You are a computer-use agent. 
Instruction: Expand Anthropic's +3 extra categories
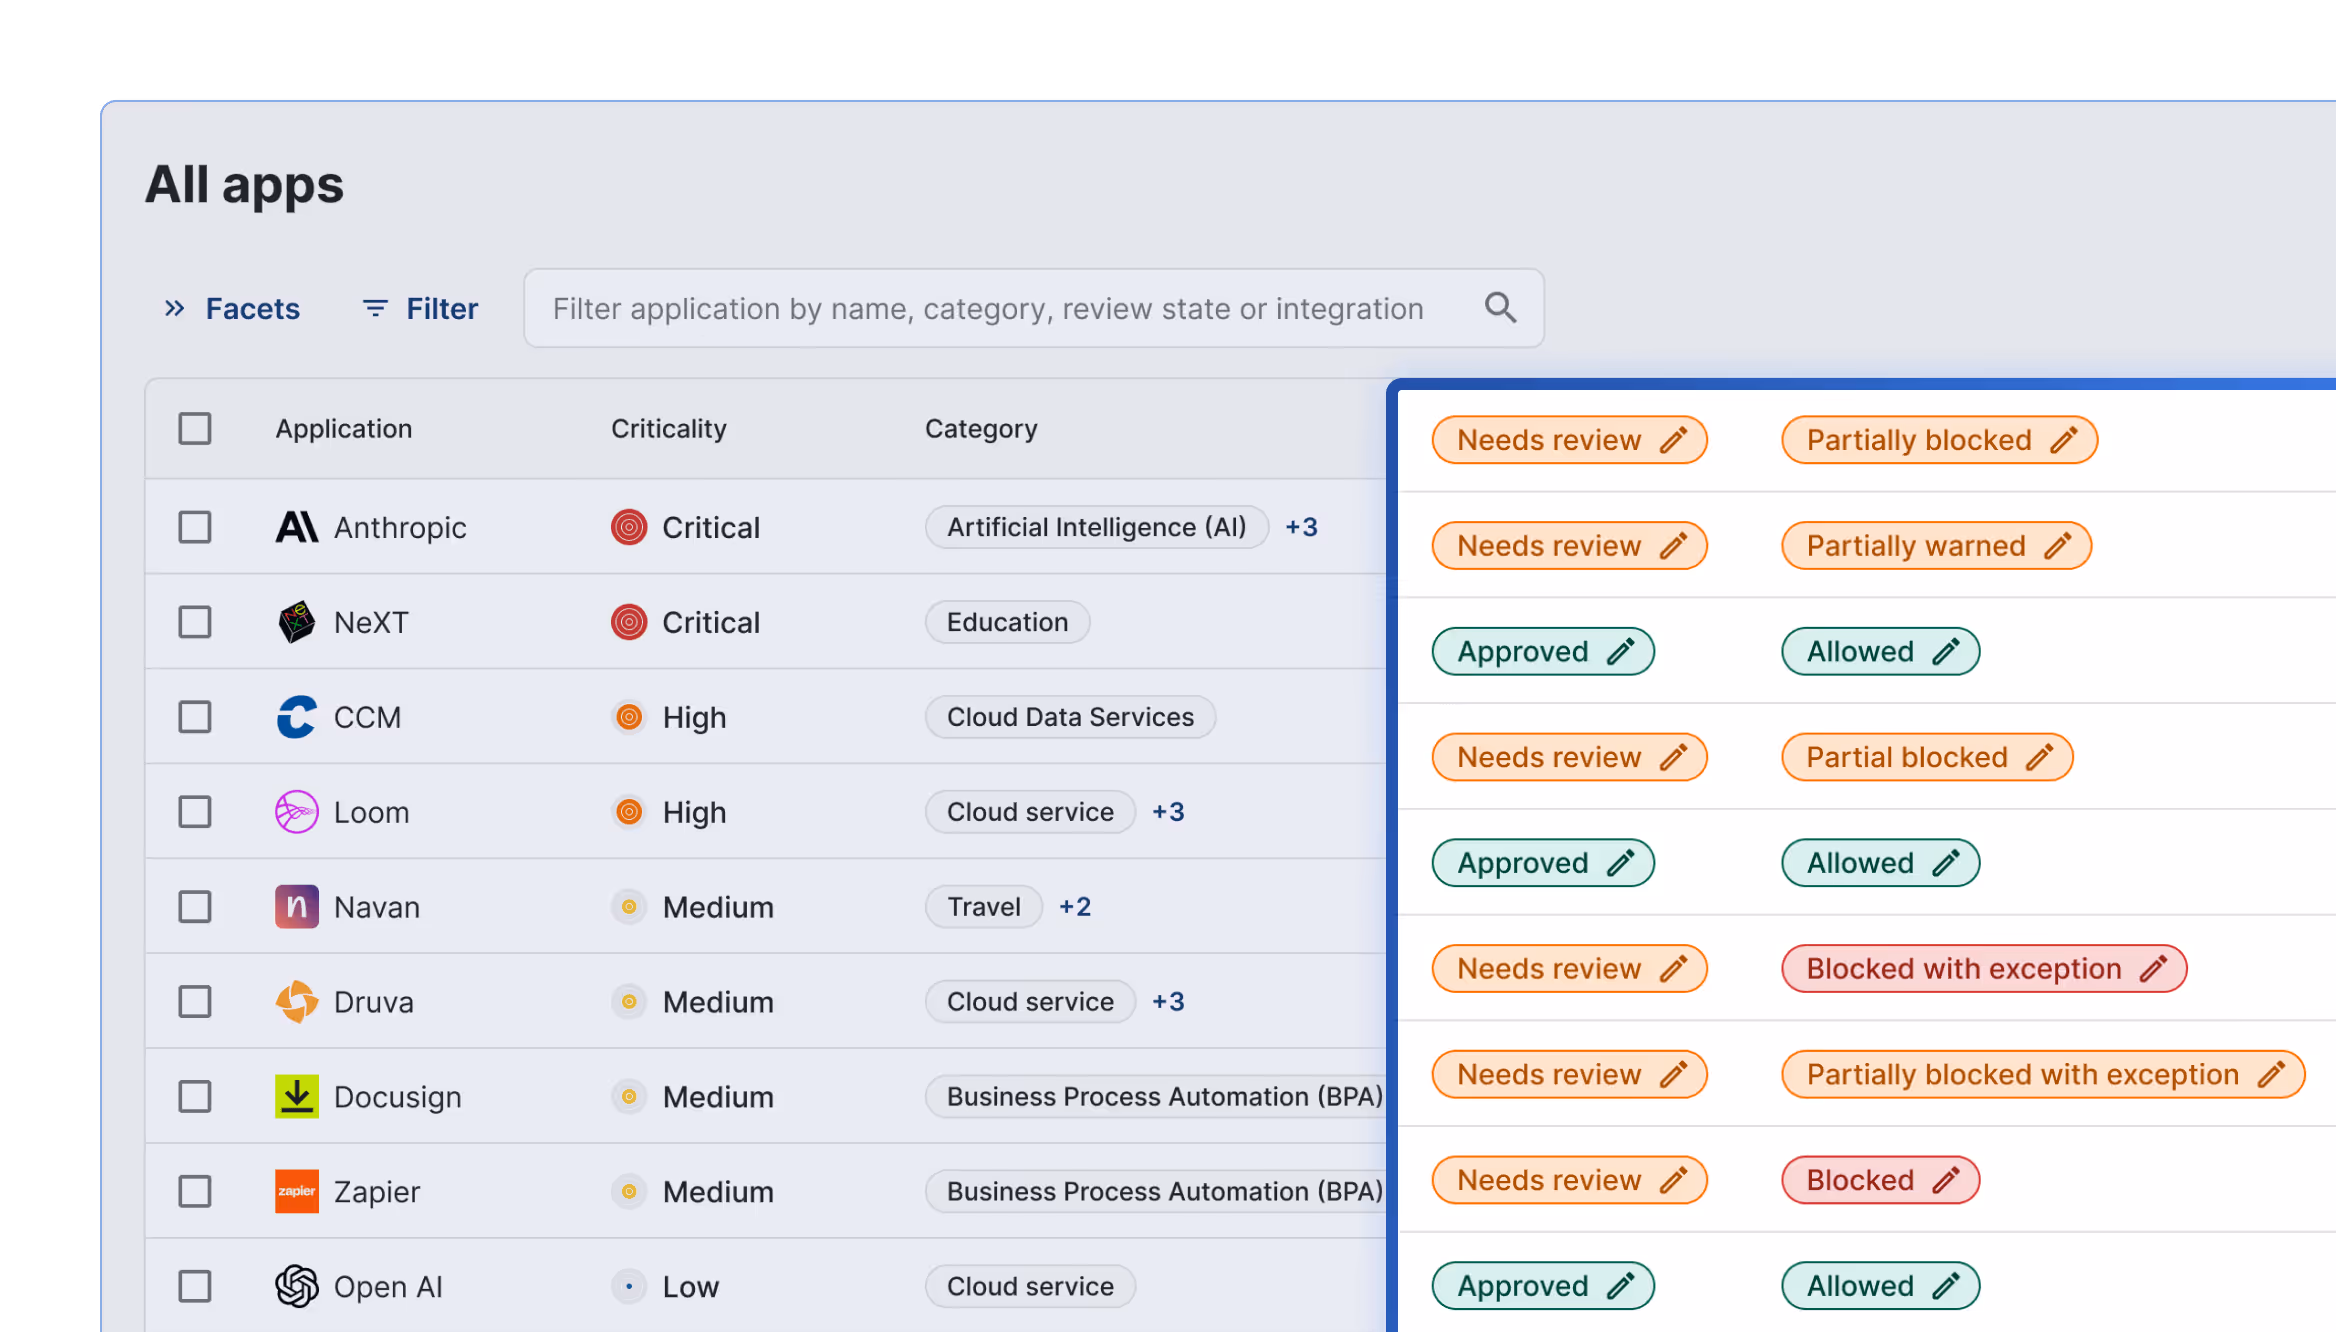[x=1301, y=527]
